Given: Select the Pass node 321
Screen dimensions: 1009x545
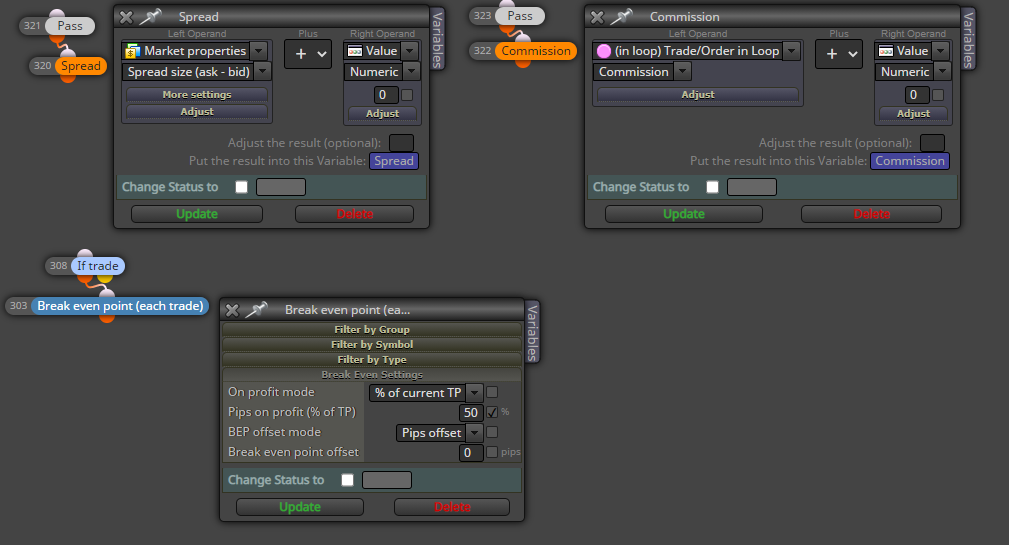Looking at the screenshot, I should coord(69,26).
